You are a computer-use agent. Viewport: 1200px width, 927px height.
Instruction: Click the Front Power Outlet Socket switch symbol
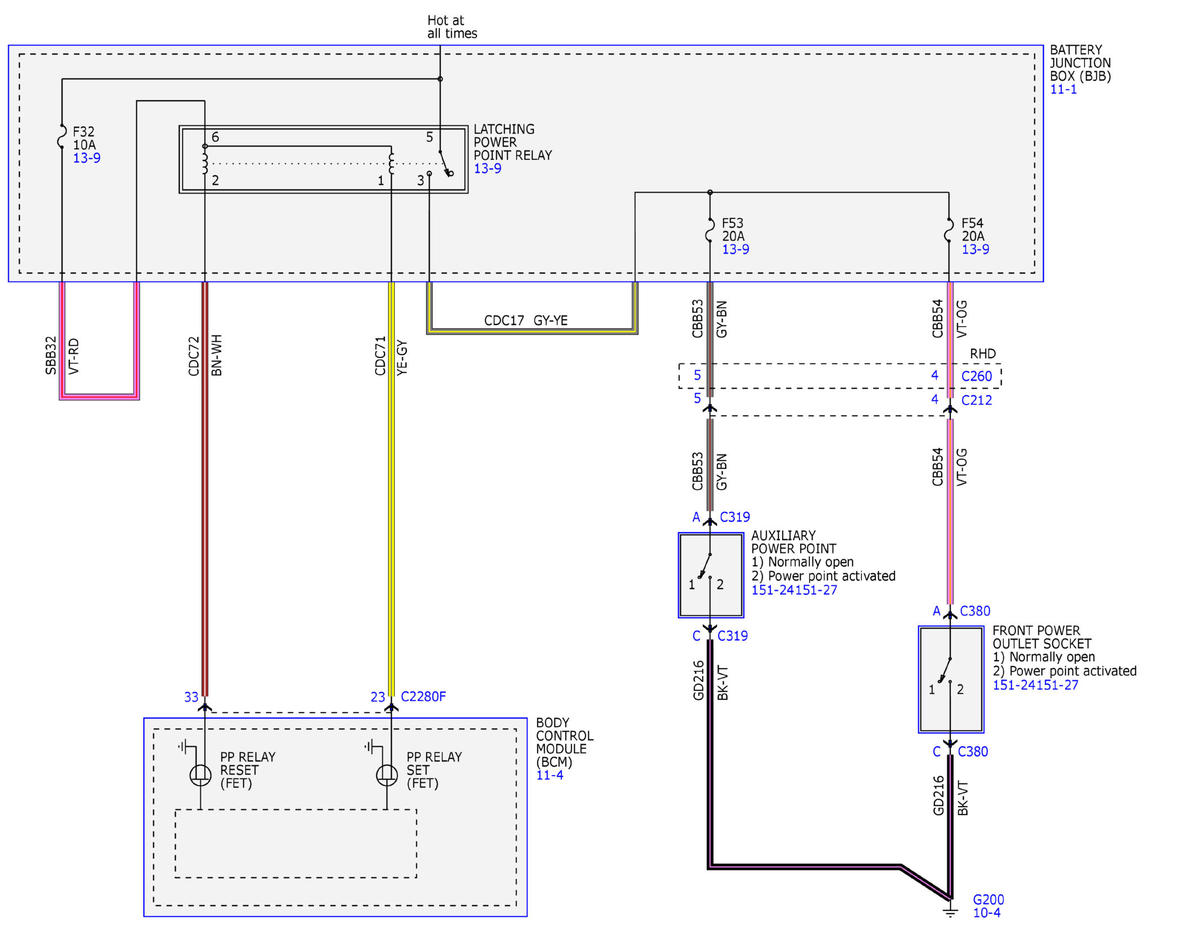950,680
